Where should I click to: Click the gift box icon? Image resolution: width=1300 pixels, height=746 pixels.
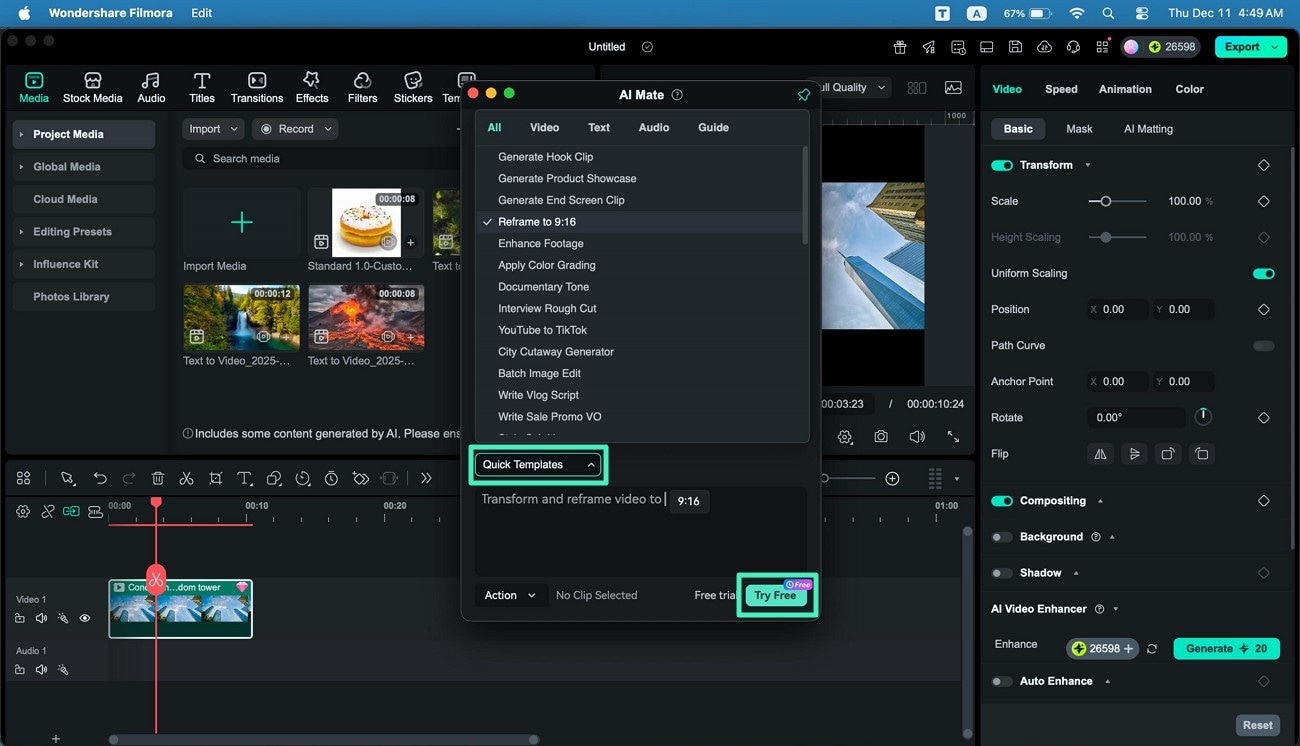[900, 47]
